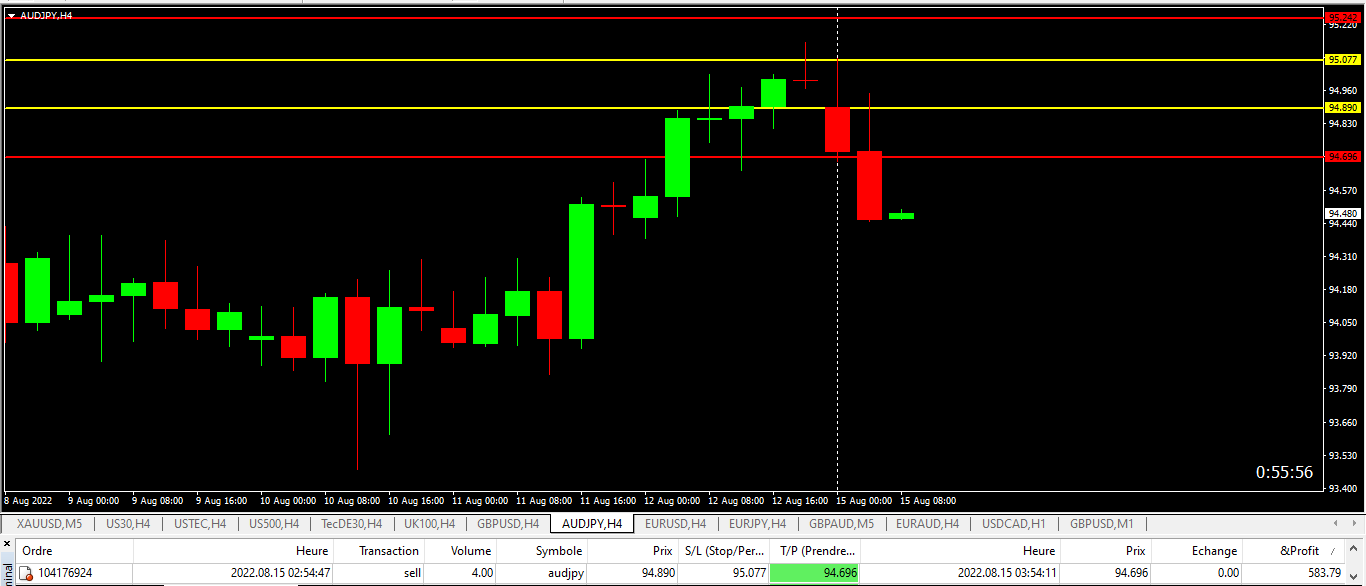Click the Volume column header
This screenshot has width=1366, height=586.
(460, 551)
